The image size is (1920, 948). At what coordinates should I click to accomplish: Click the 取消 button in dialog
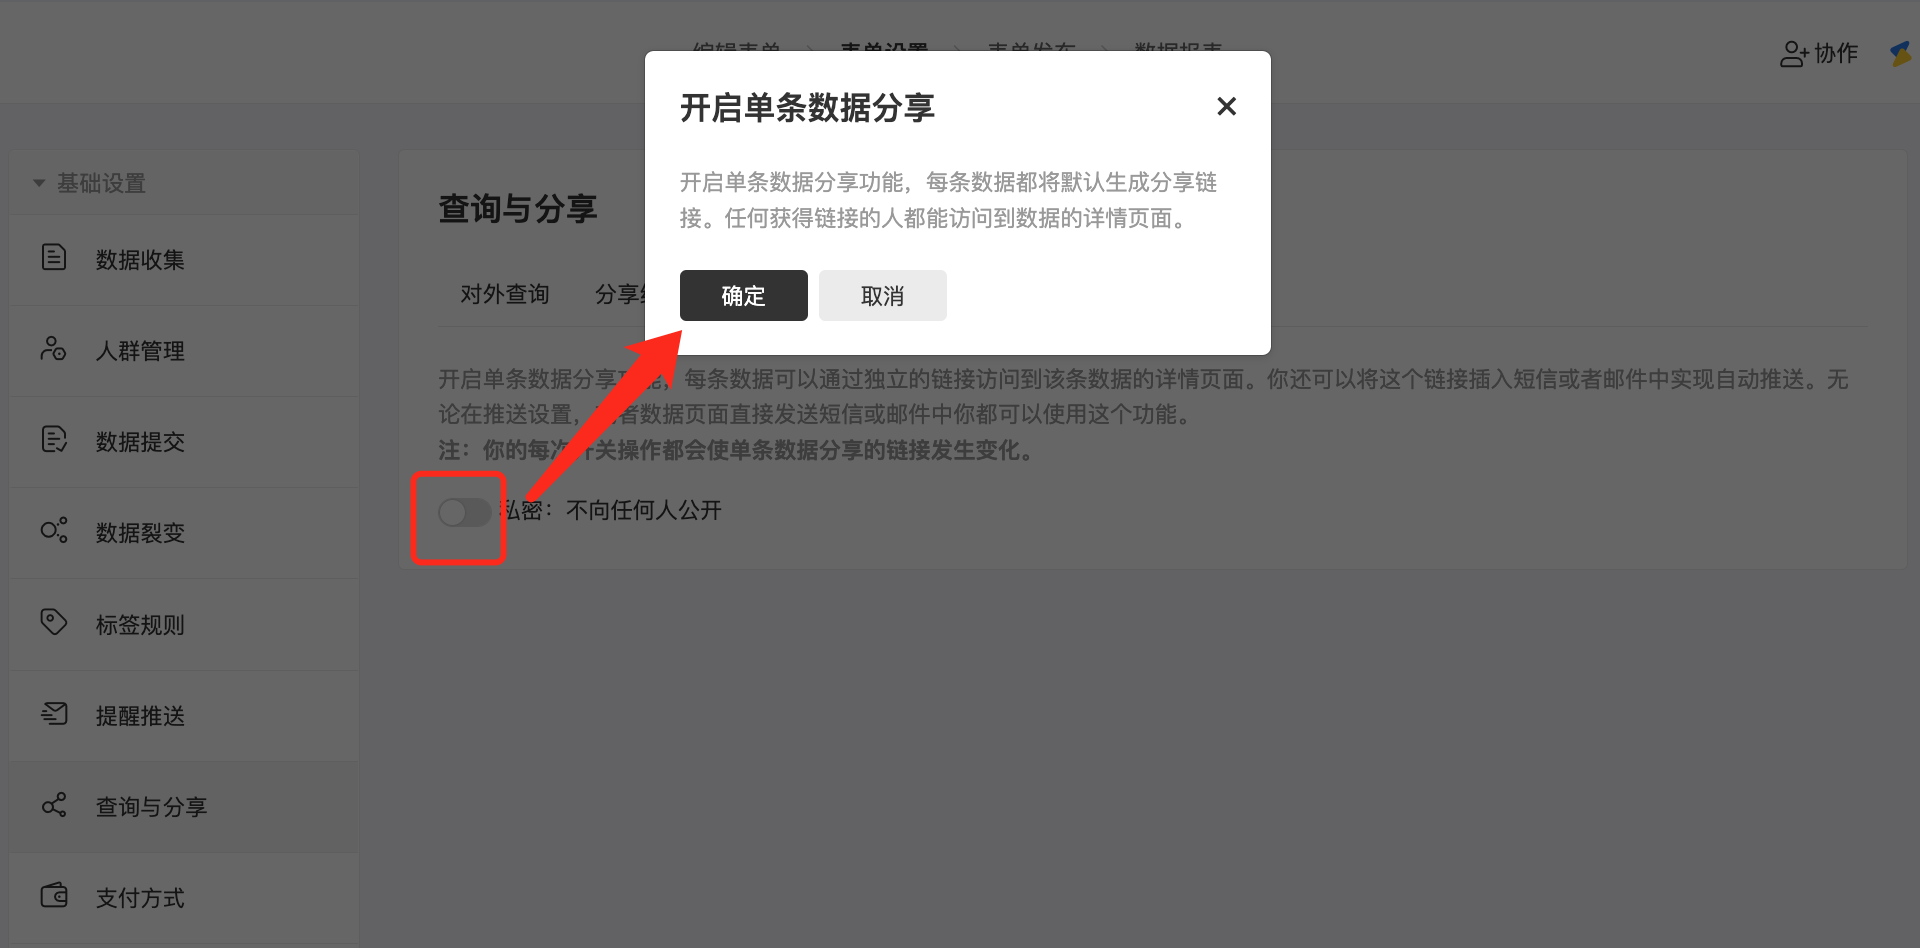pyautogui.click(x=883, y=295)
